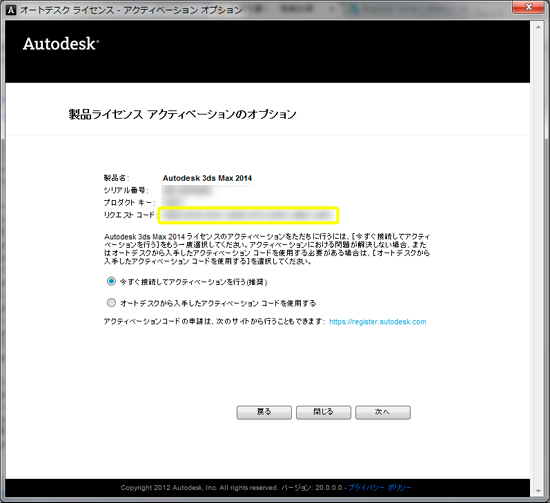Click the 製品名 label
Viewport: 550px width, 503px height.
click(116, 178)
